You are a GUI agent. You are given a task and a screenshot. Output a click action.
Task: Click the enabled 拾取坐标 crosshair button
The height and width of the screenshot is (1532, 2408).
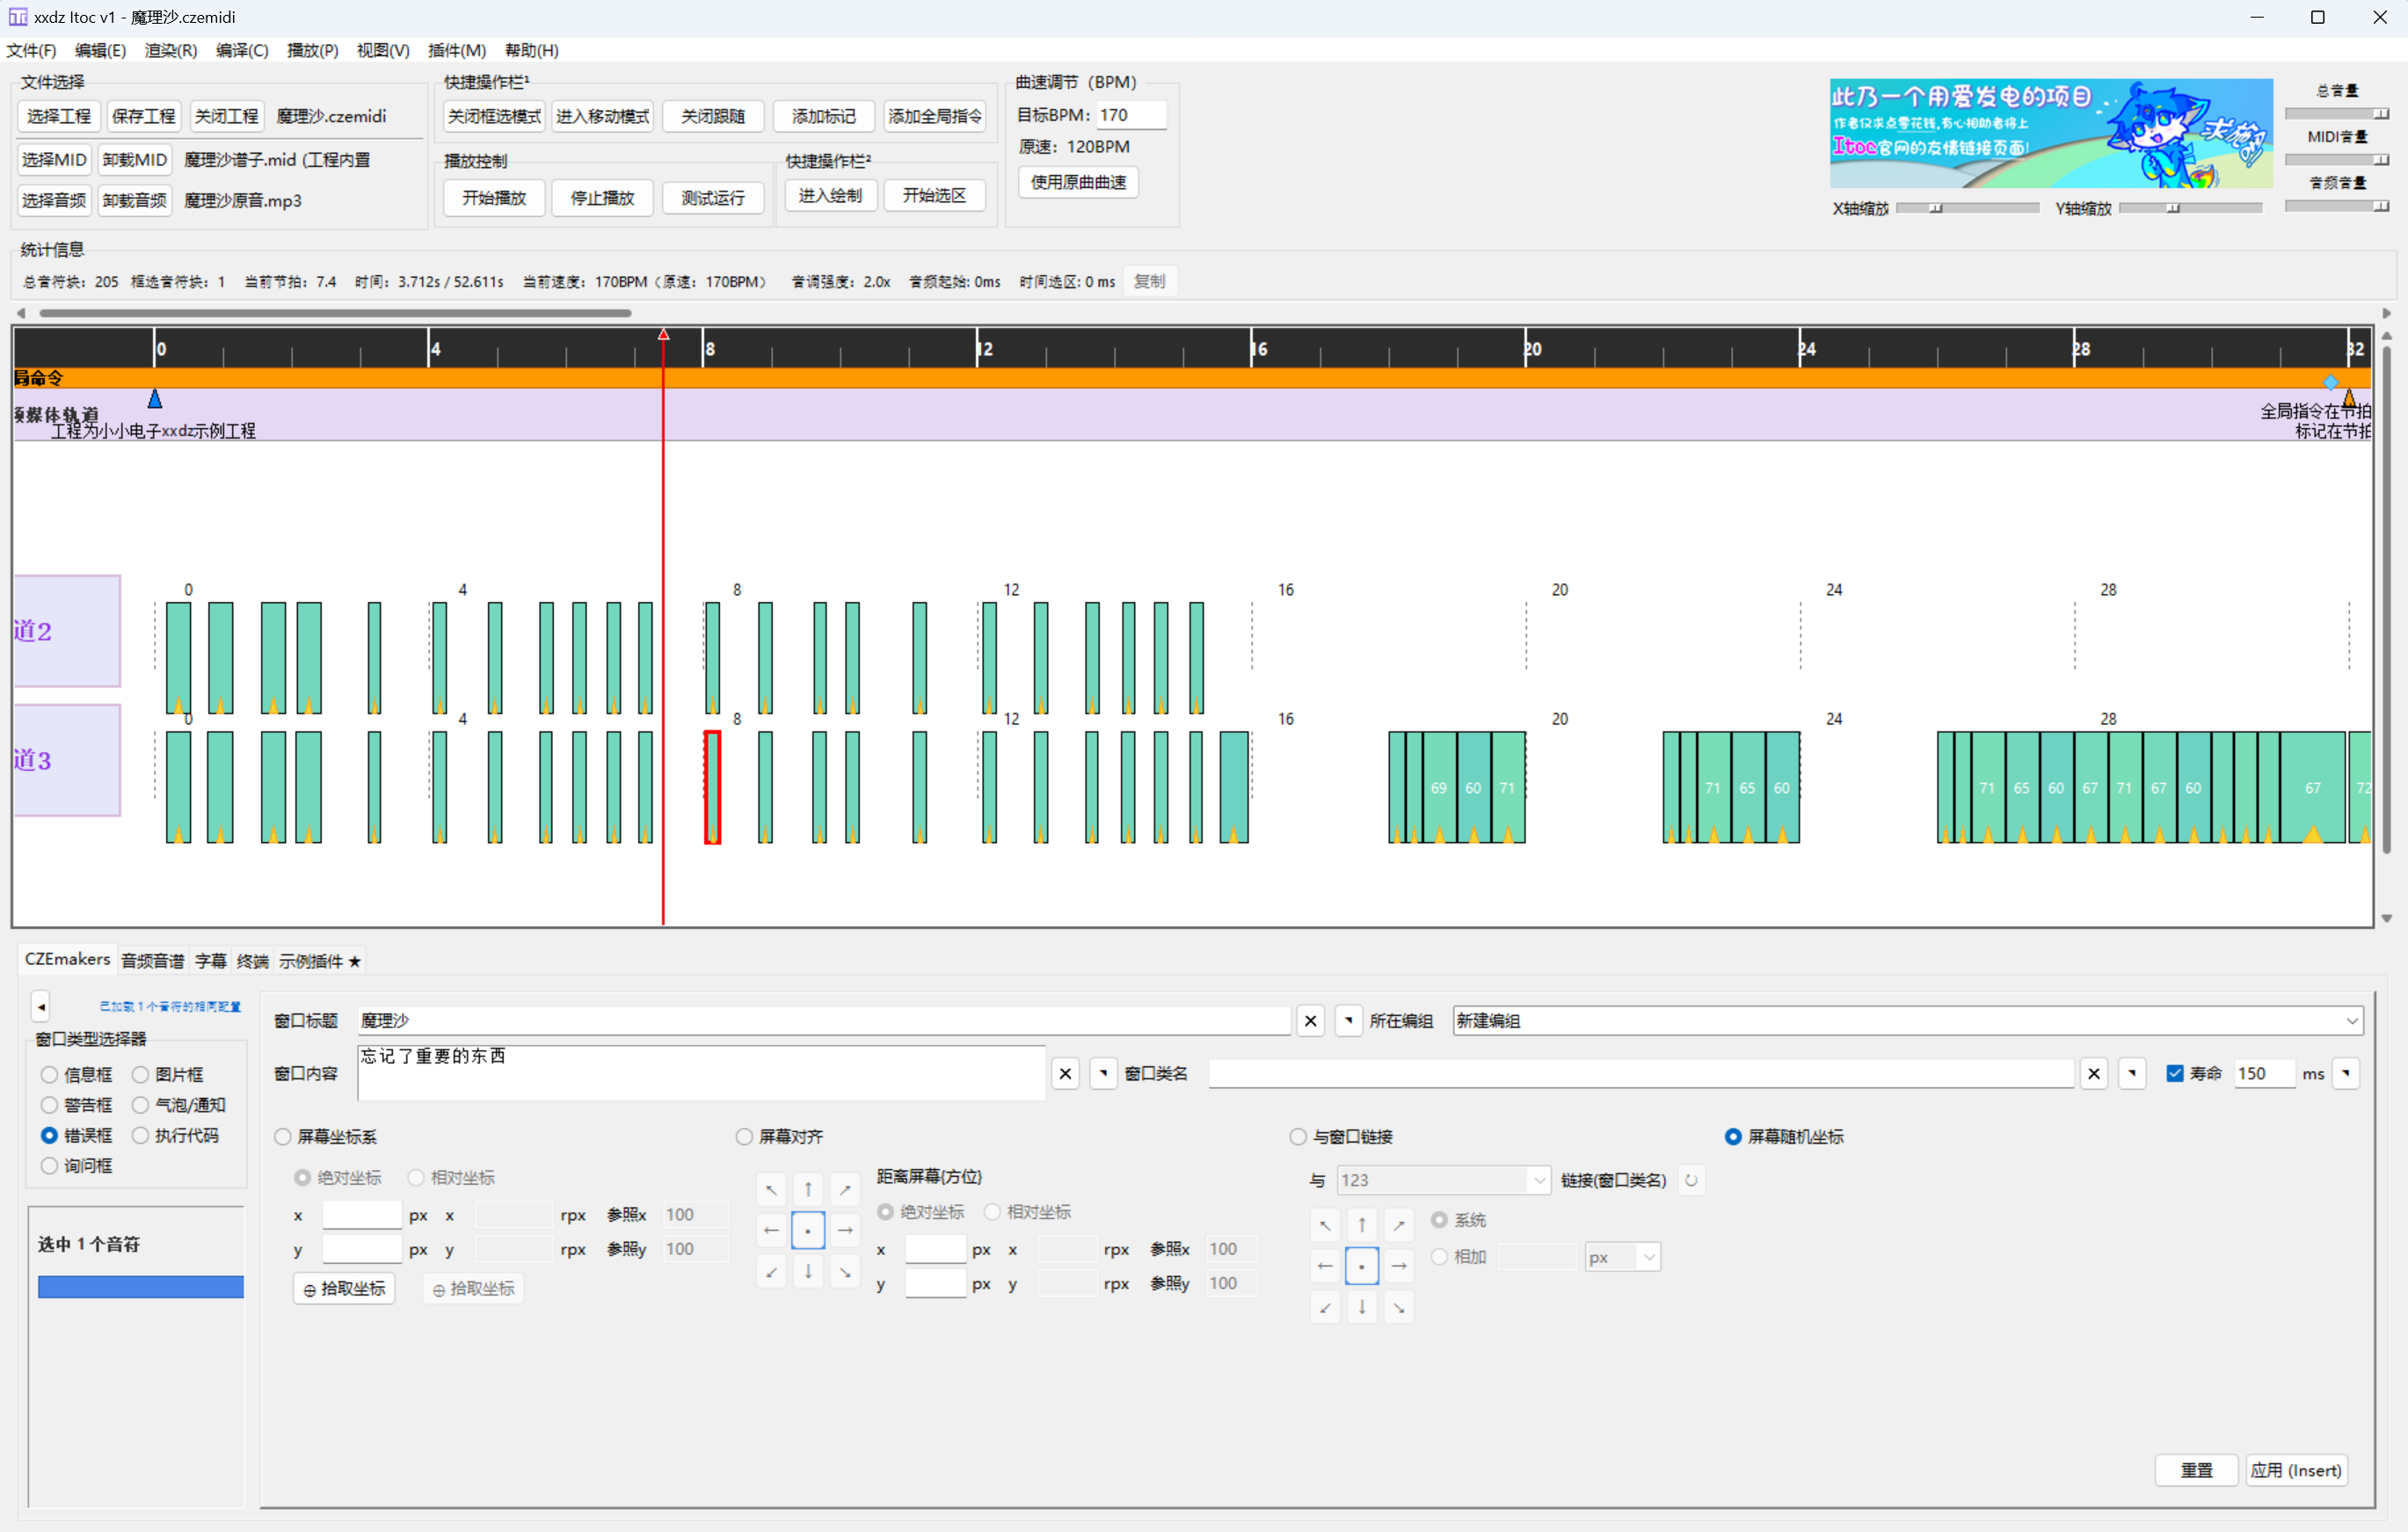[344, 1289]
